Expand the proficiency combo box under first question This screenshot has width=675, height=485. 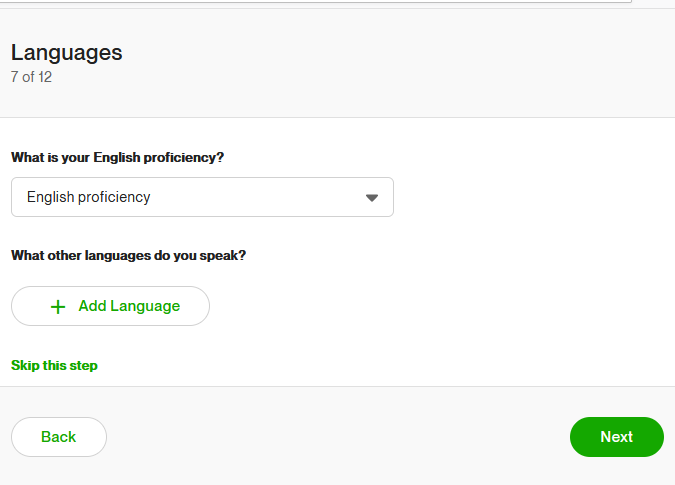(202, 197)
